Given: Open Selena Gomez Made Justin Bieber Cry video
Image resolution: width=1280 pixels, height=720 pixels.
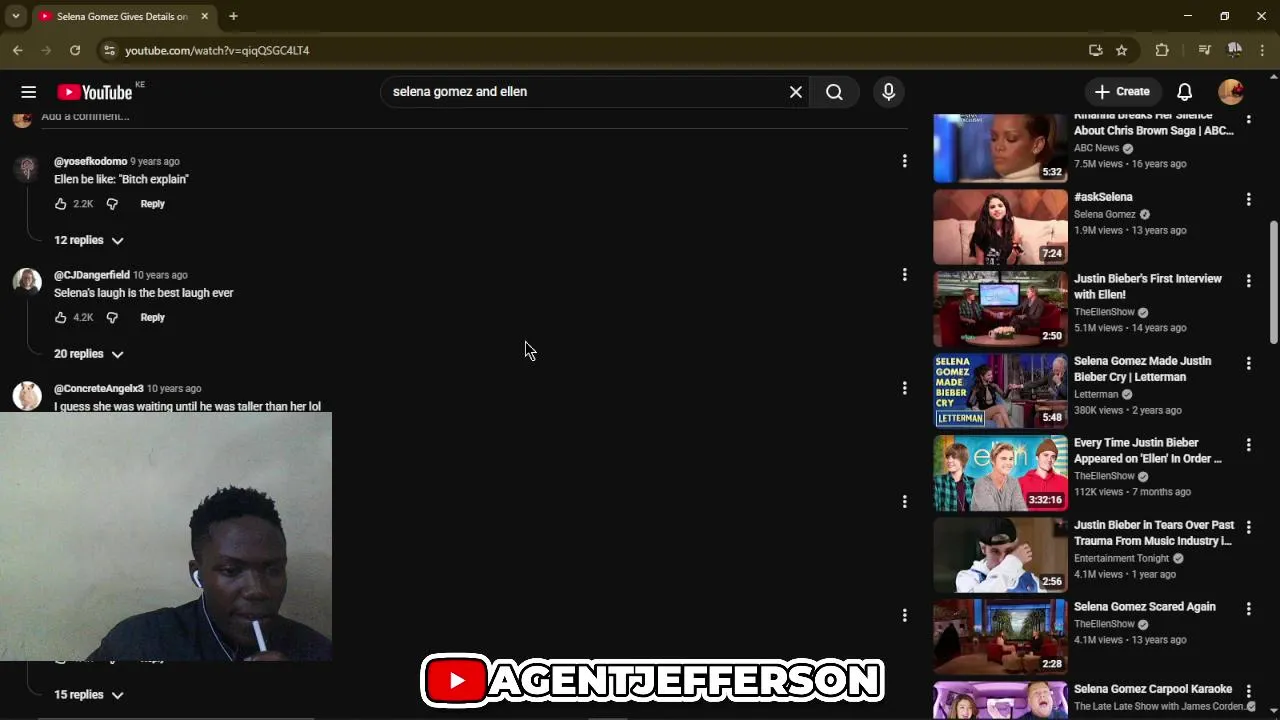Looking at the screenshot, I should pyautogui.click(x=1000, y=391).
